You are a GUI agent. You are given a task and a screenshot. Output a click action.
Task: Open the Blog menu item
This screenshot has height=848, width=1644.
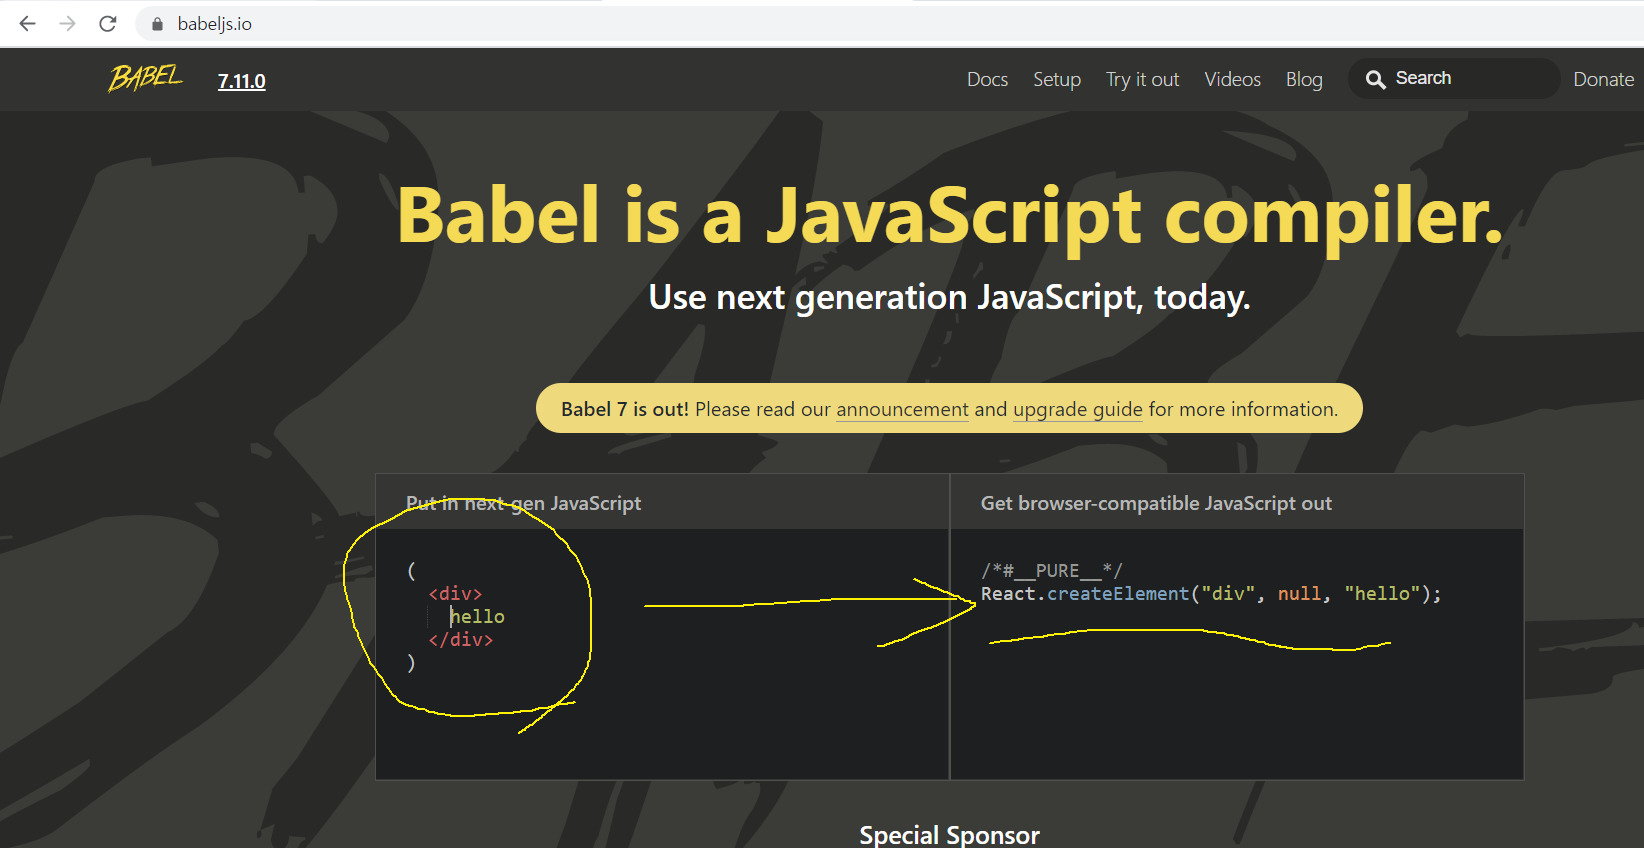(x=1304, y=79)
